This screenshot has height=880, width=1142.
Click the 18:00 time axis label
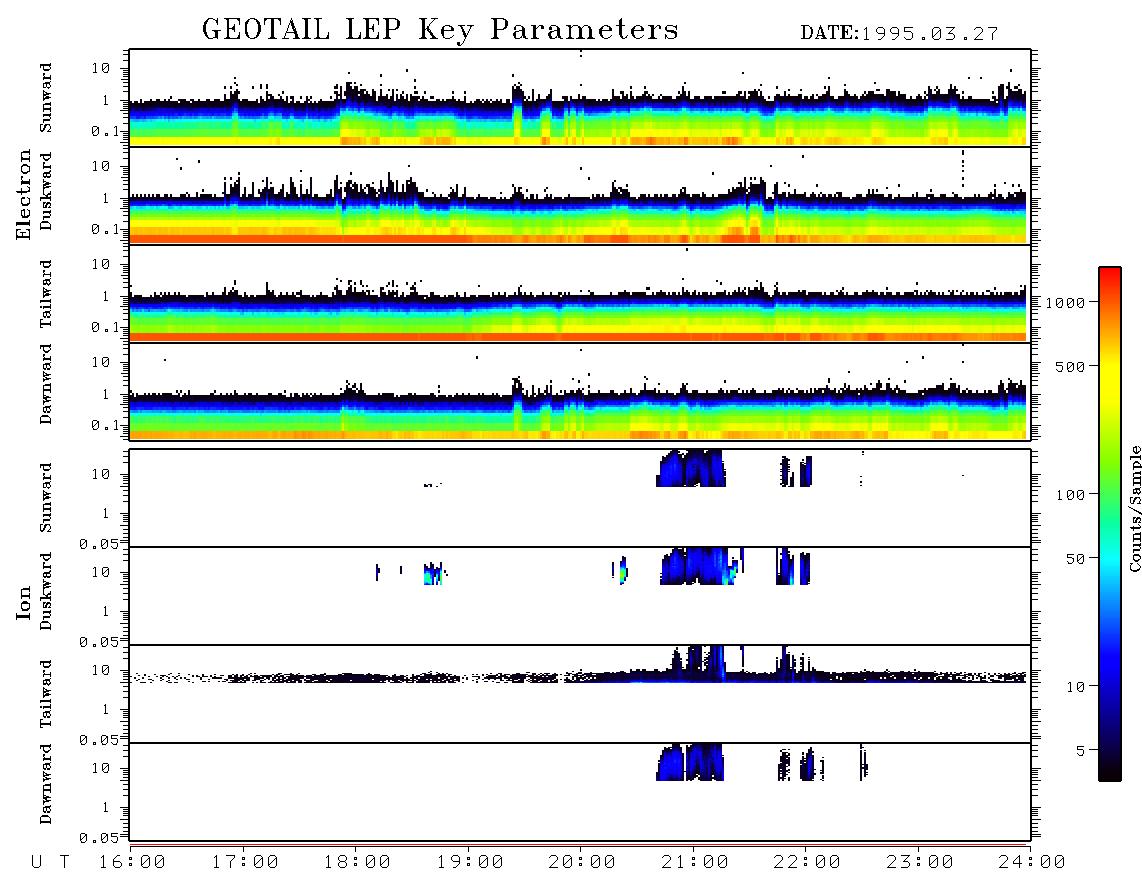tap(357, 862)
